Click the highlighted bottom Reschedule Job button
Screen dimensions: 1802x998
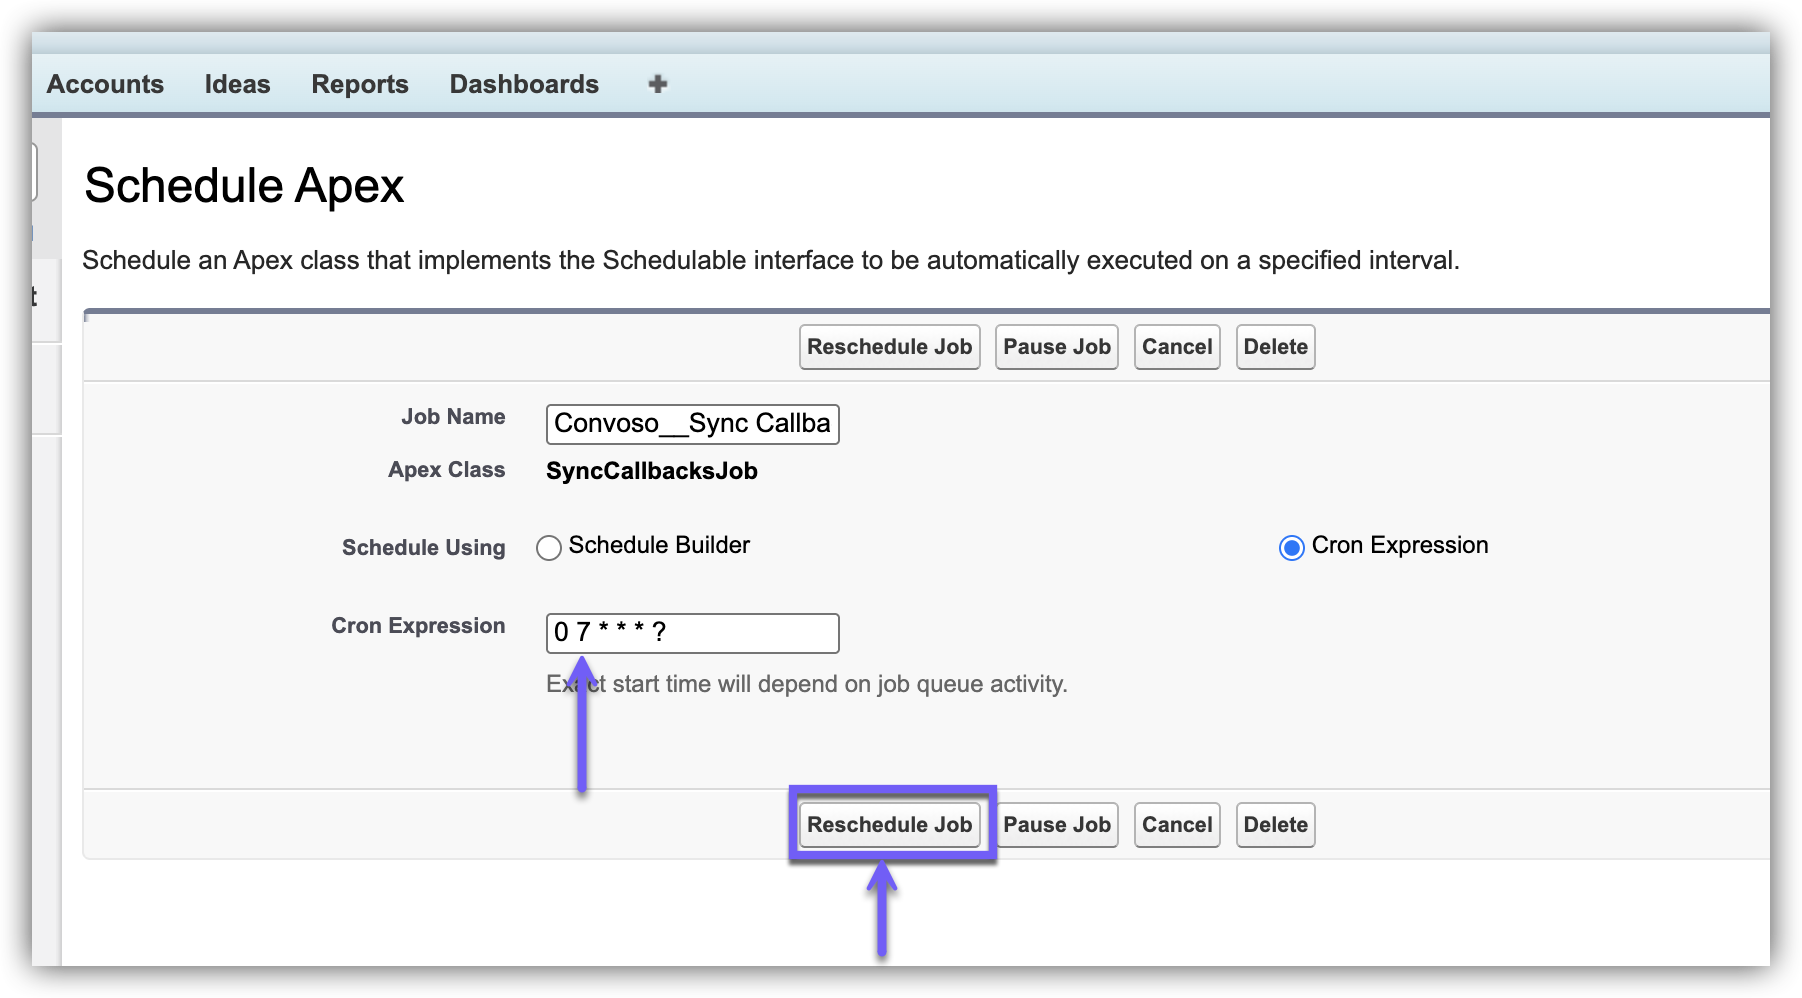(889, 825)
